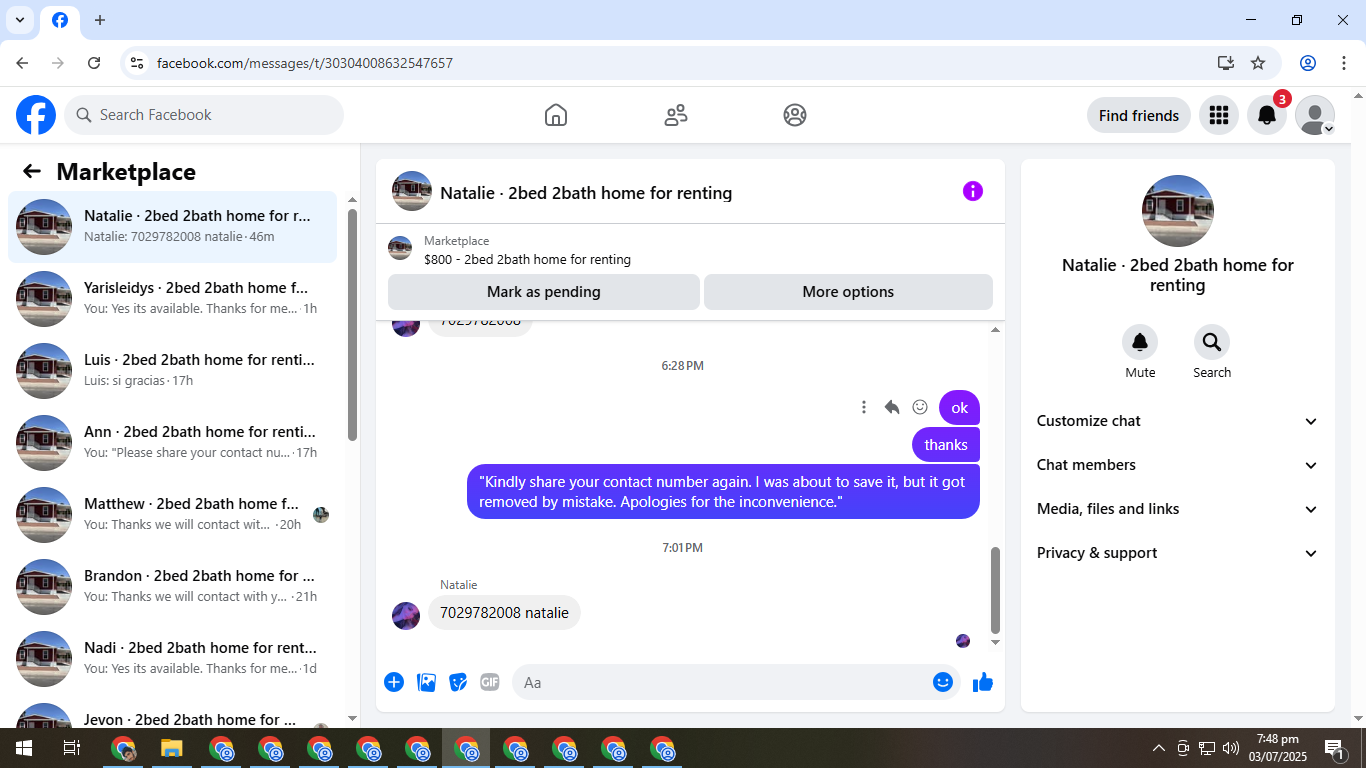The height and width of the screenshot is (768, 1366).
Task: Mark as pending button
Action: pos(544,292)
